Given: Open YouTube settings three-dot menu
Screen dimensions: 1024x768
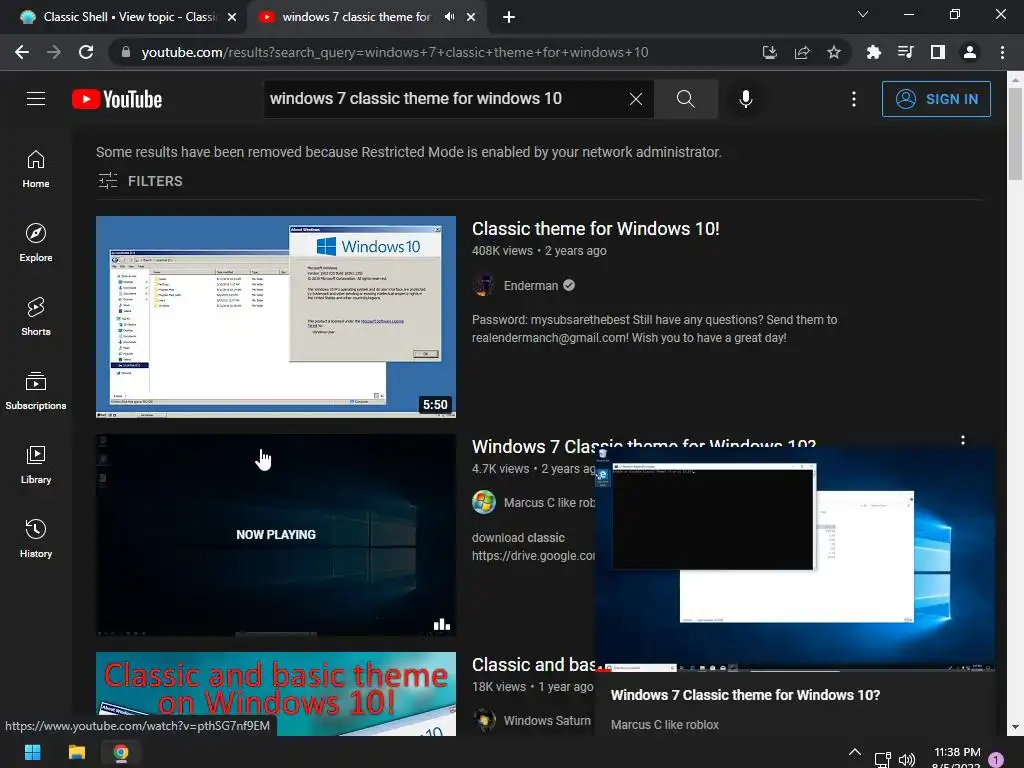Looking at the screenshot, I should (854, 99).
